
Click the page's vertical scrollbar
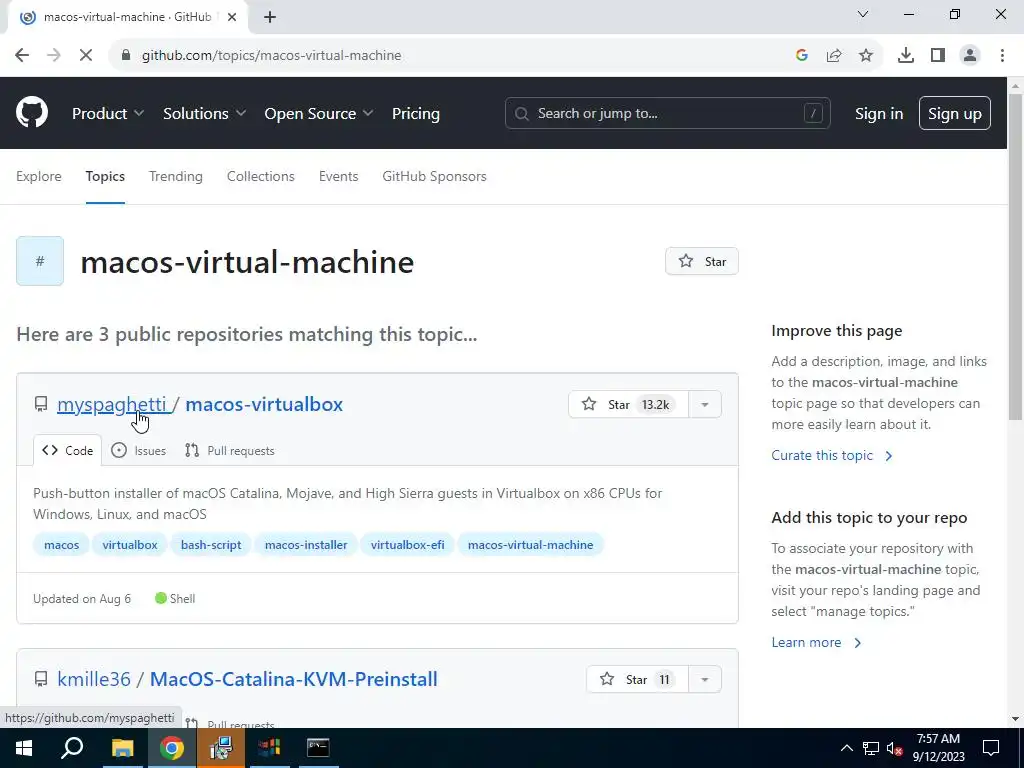[1015, 257]
